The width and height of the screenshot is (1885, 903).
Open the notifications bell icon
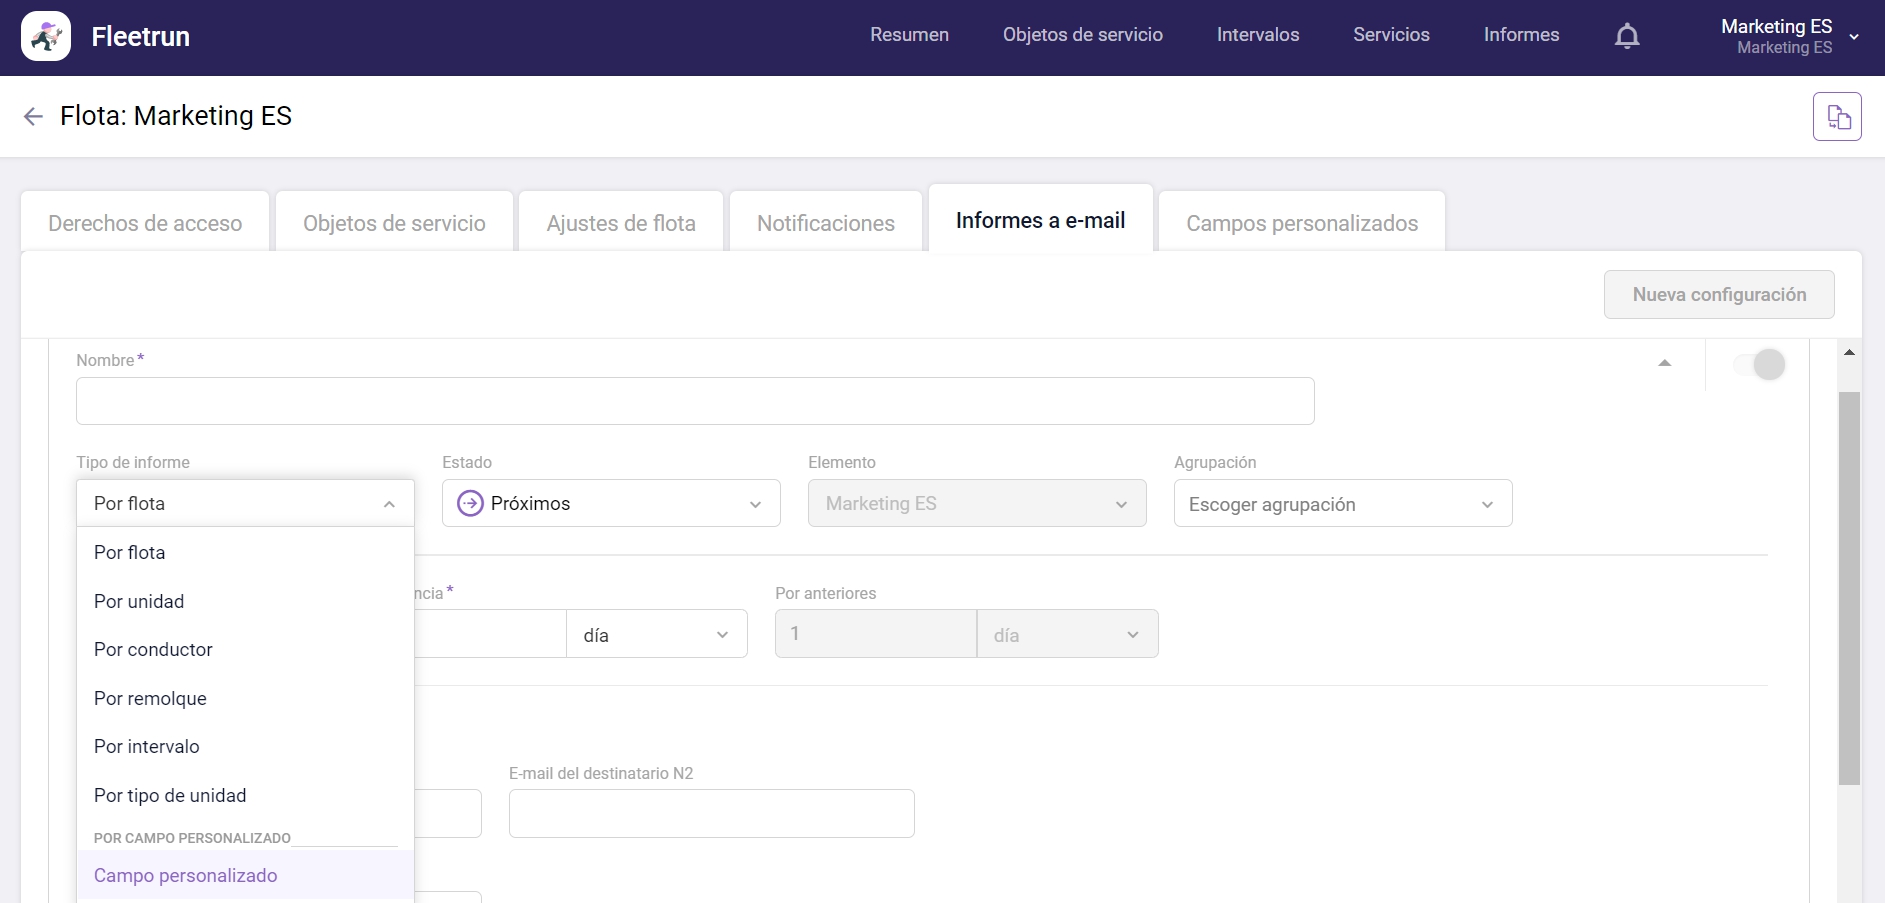[x=1627, y=35]
